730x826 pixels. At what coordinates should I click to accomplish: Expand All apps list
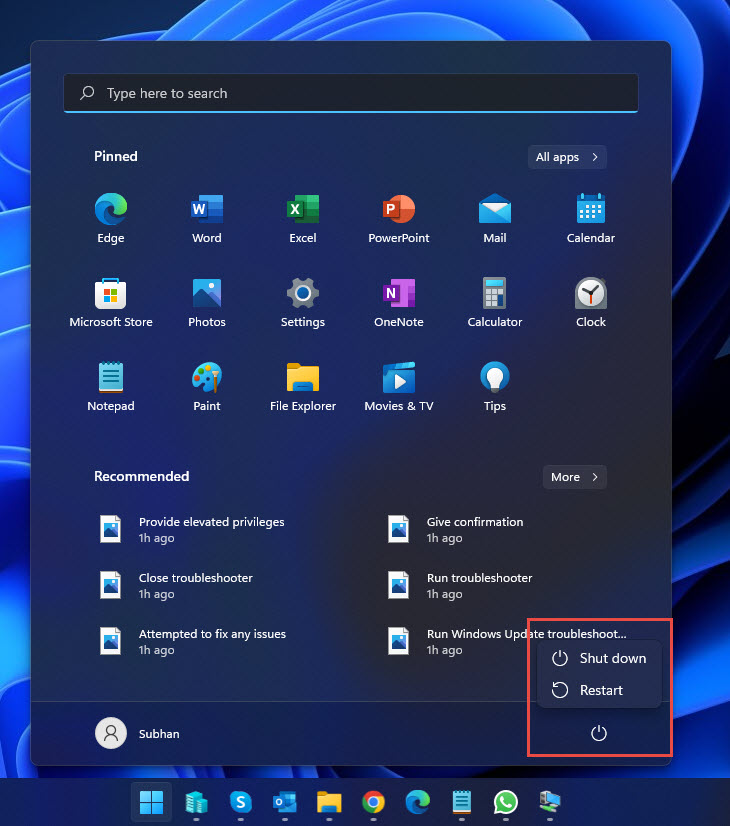[x=567, y=157]
